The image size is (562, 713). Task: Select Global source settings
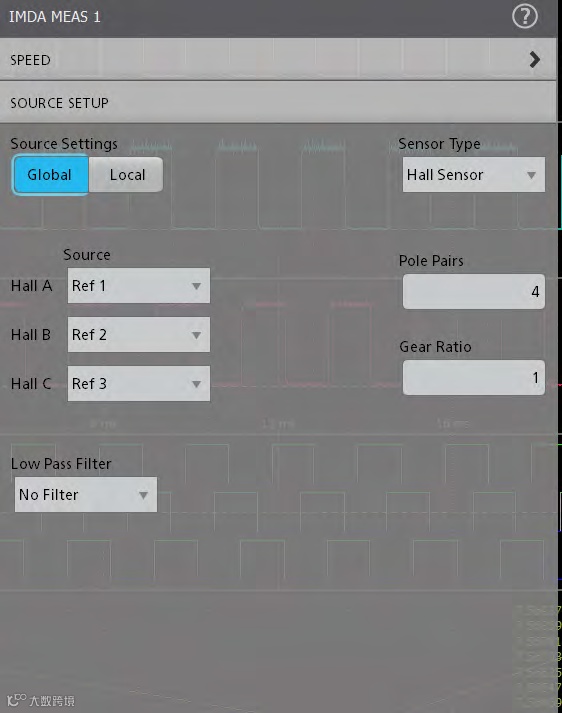[x=50, y=175]
